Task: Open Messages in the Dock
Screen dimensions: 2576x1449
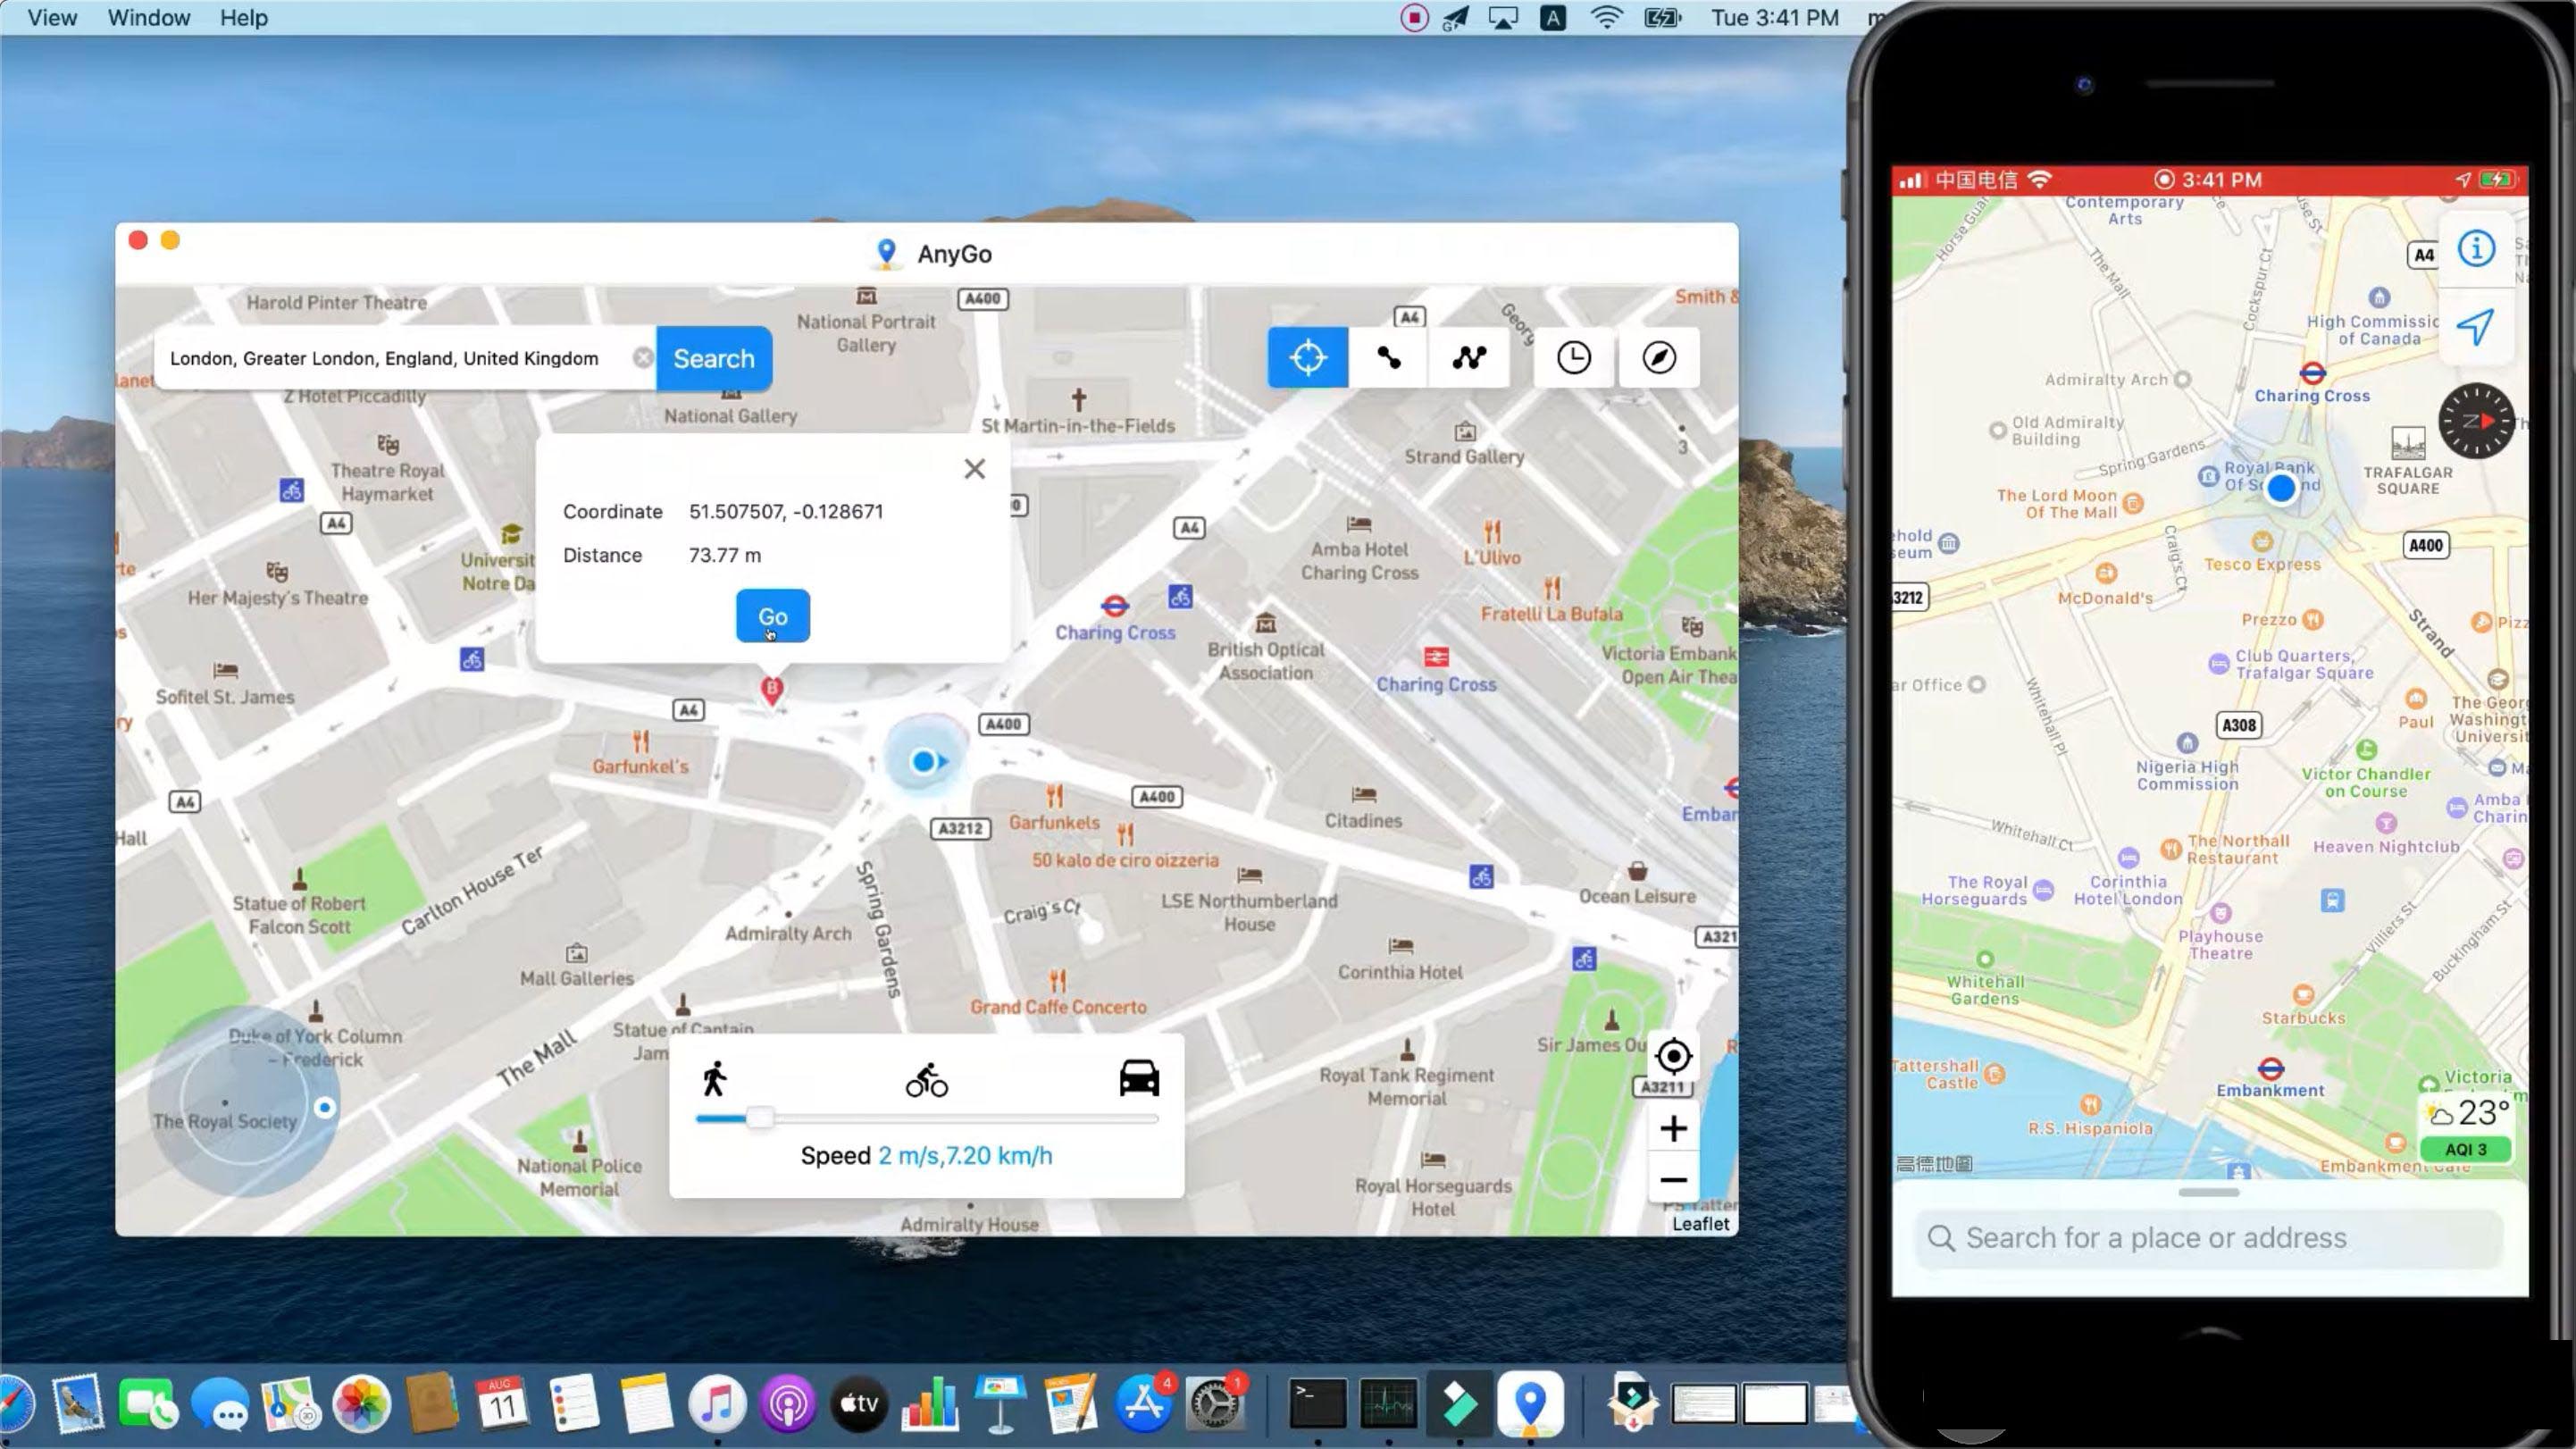Action: pyautogui.click(x=220, y=1403)
